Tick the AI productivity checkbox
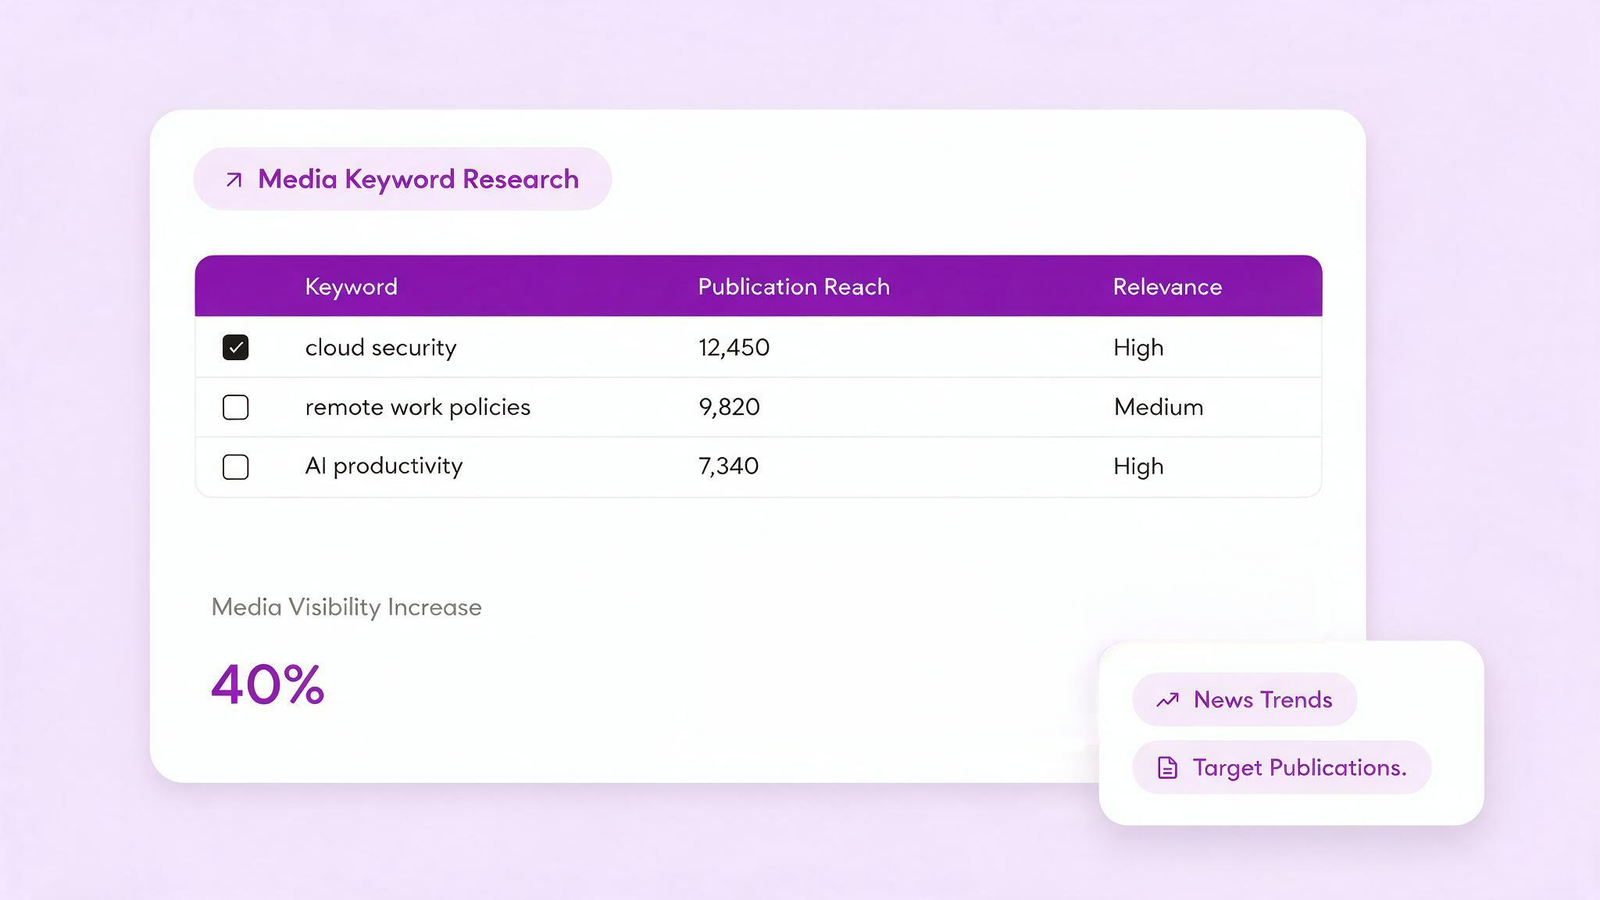The width and height of the screenshot is (1600, 900). [x=236, y=467]
